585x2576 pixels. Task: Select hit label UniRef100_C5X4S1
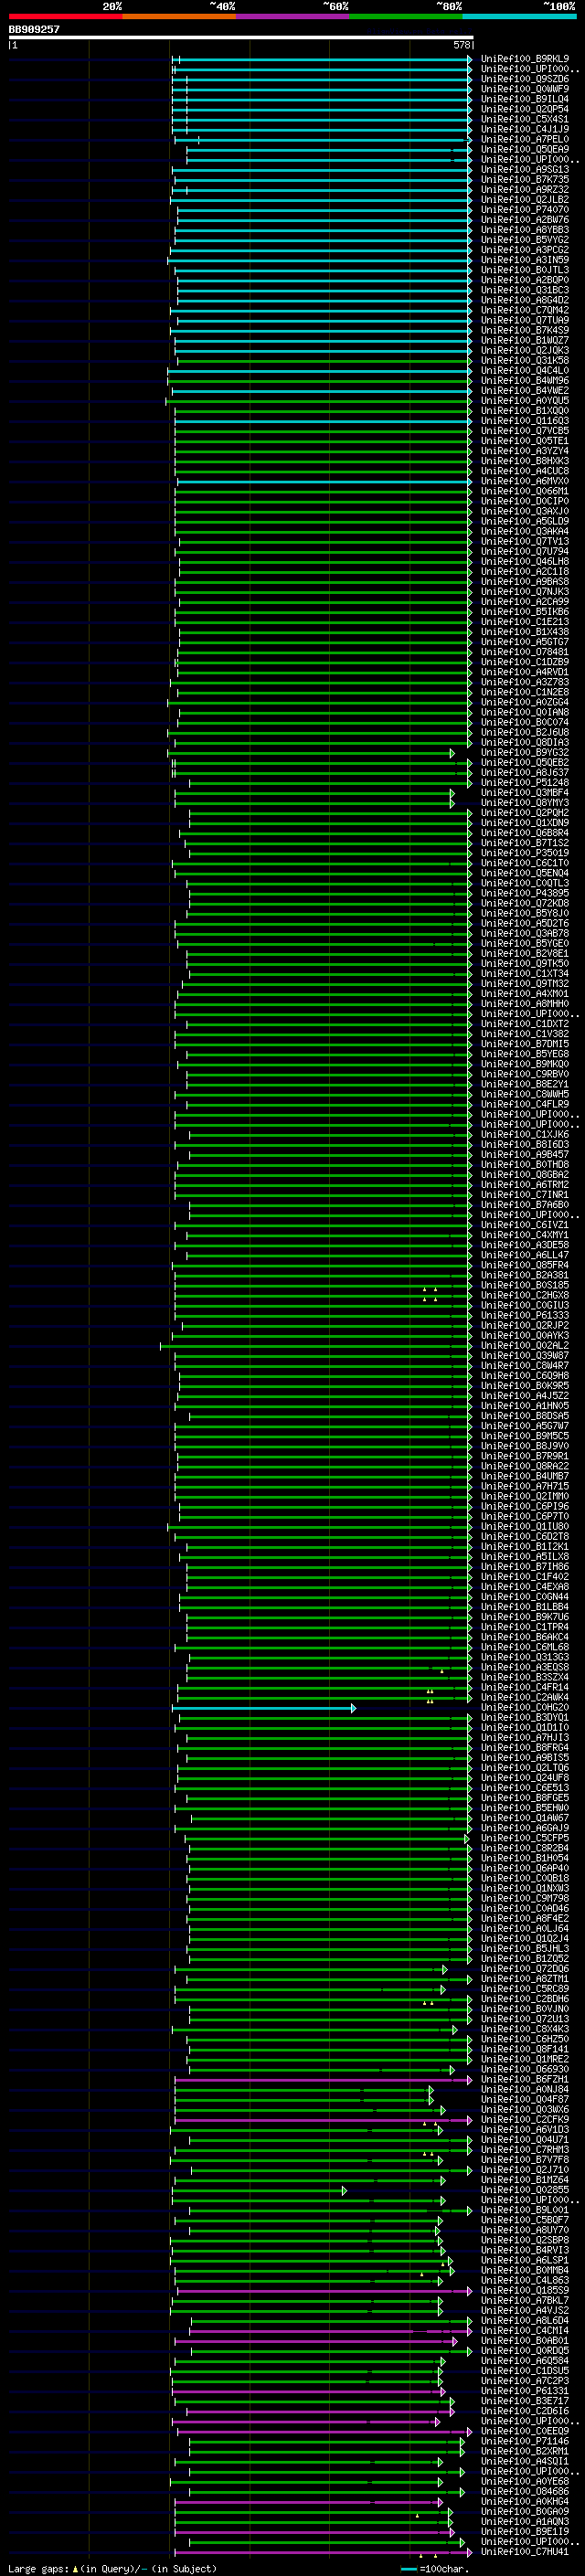click(525, 119)
